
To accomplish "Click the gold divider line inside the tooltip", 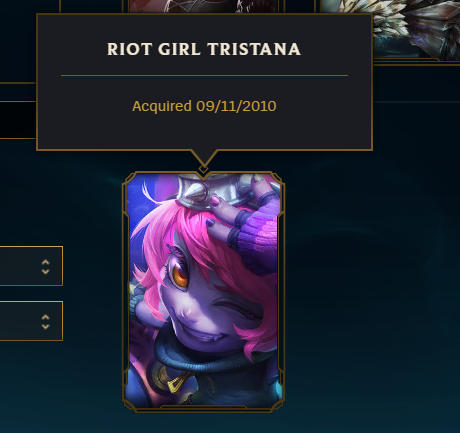I will 204,76.
